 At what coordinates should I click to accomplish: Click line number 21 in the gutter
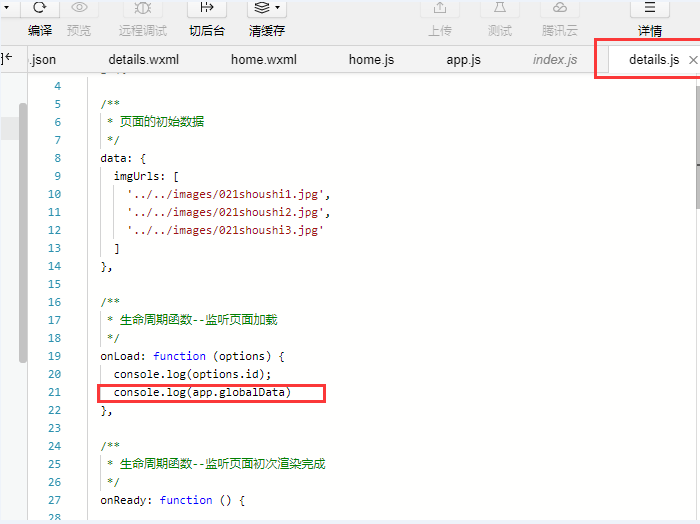click(x=54, y=392)
